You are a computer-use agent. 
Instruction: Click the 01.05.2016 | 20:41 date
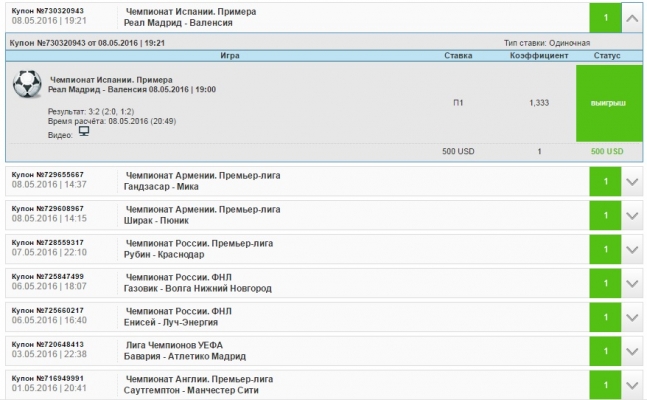(x=49, y=388)
